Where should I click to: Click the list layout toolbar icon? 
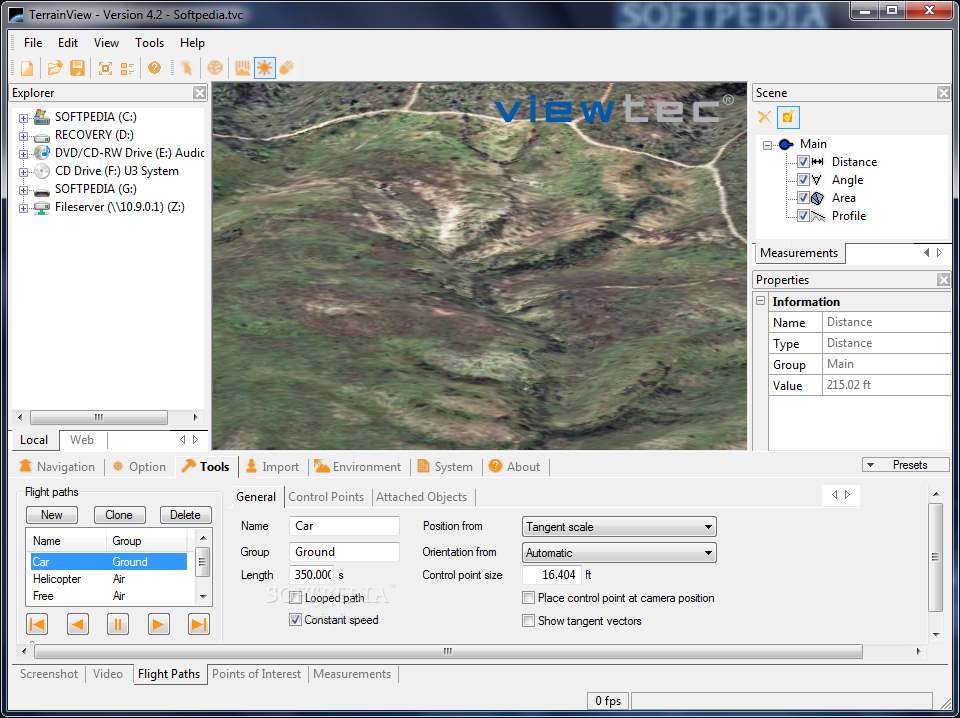tap(127, 68)
